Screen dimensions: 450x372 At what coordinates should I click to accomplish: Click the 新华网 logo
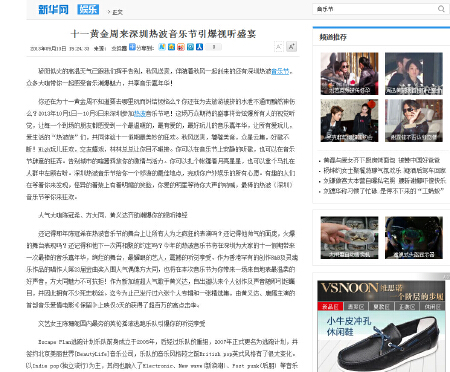(x=53, y=9)
